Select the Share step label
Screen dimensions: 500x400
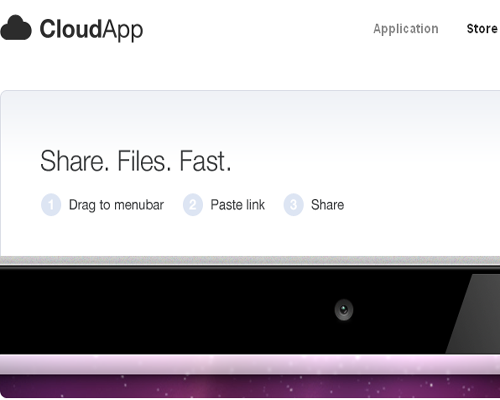pyautogui.click(x=327, y=205)
